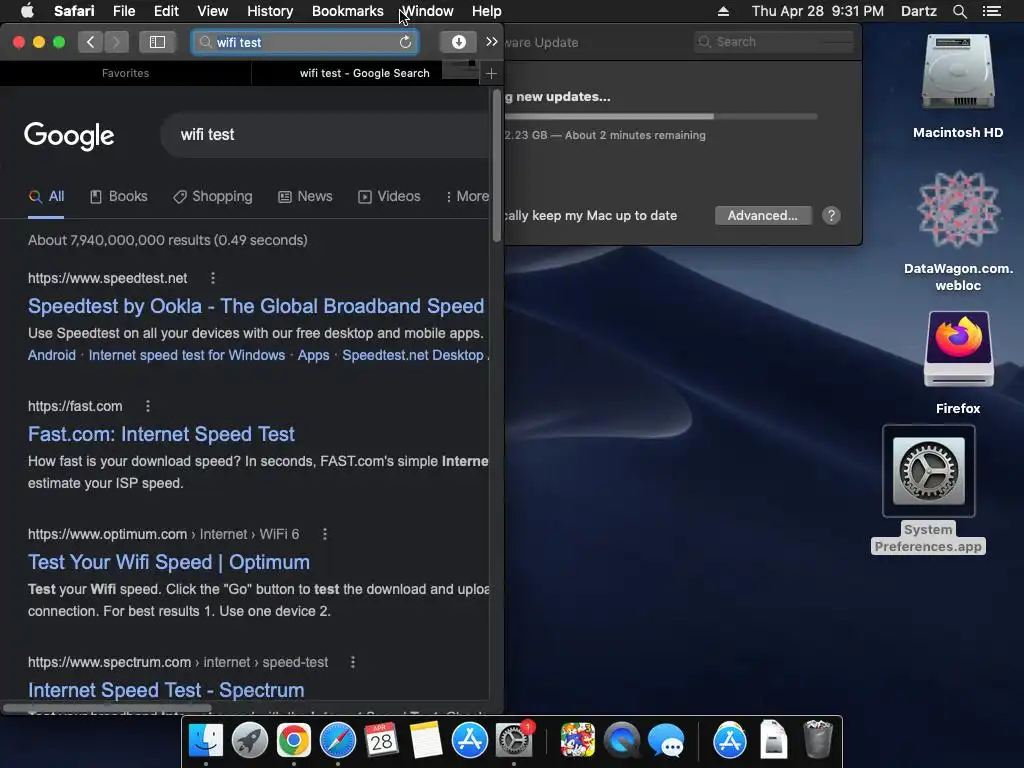Screen dimensions: 1024x768
Task: Open QuickTime Player from the Dock
Action: coord(622,741)
